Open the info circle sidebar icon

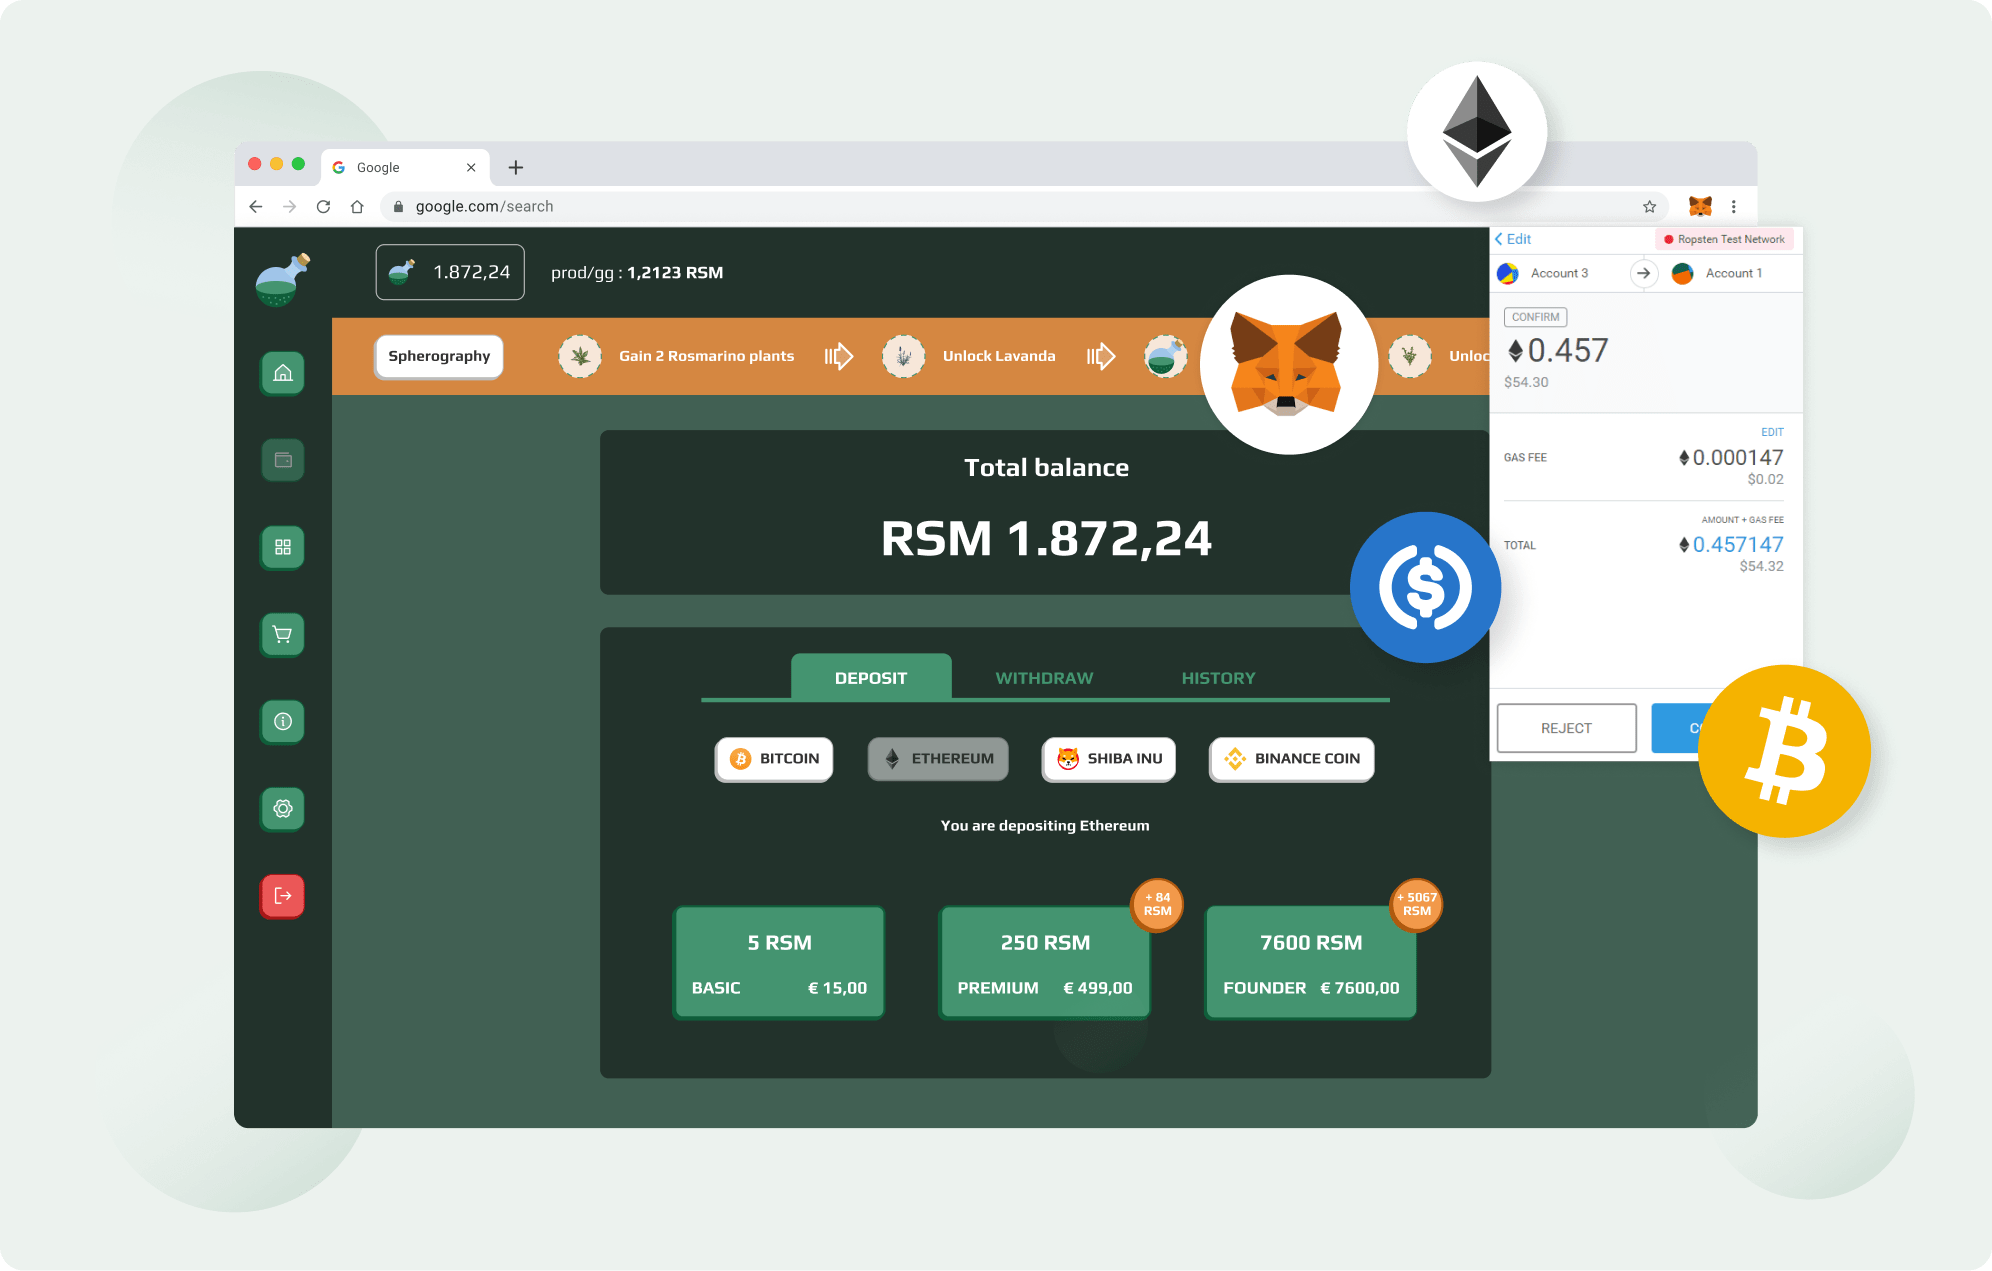point(283,721)
